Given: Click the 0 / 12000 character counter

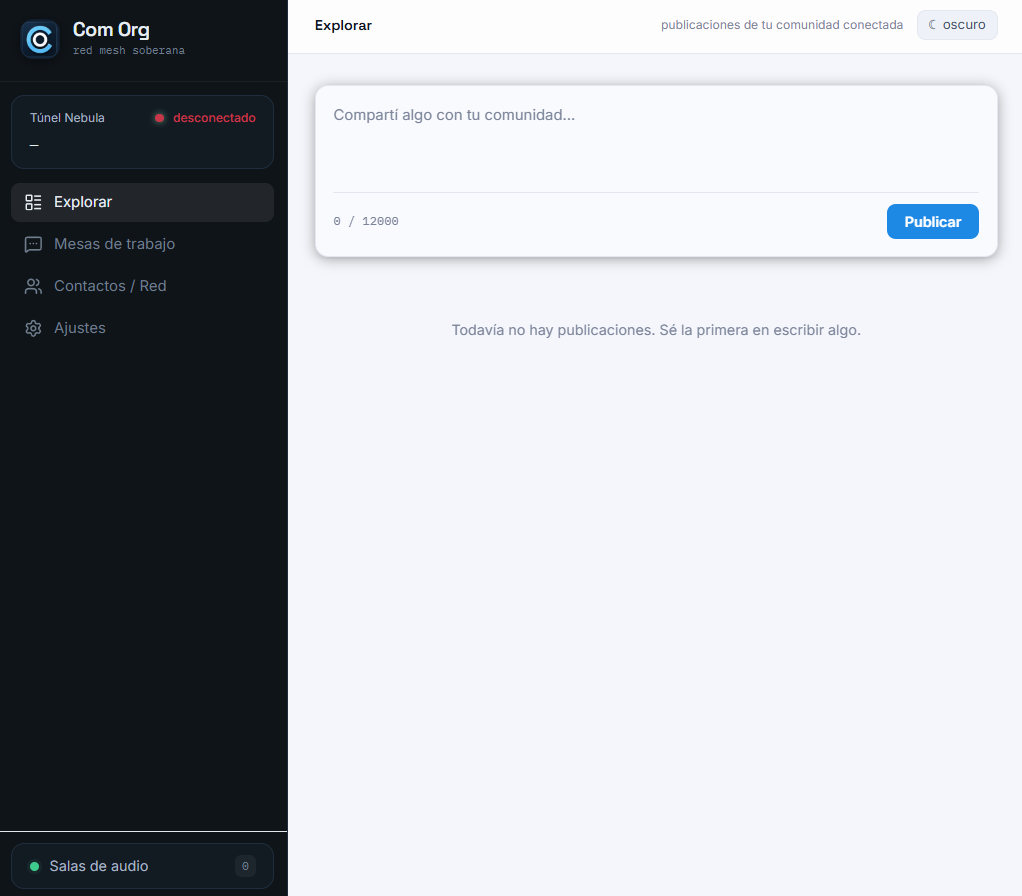Looking at the screenshot, I should [366, 222].
